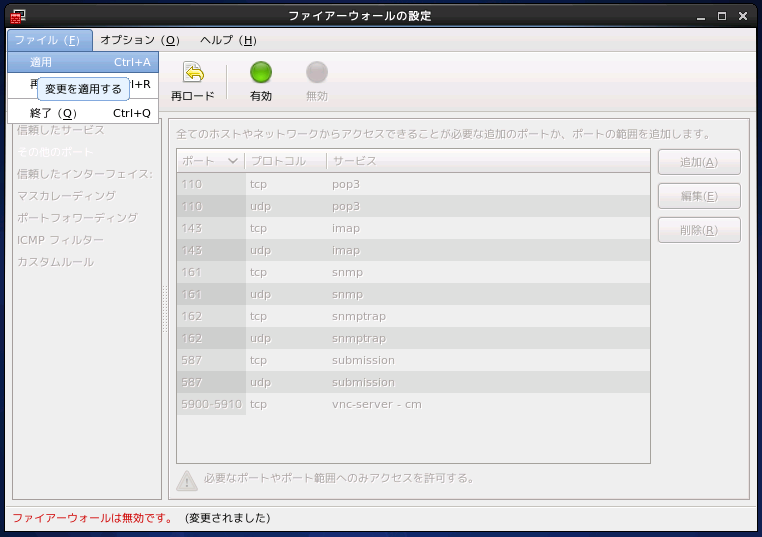The image size is (762, 537).
Task: Select row 5900-5910 vnc-server
Action: point(414,404)
